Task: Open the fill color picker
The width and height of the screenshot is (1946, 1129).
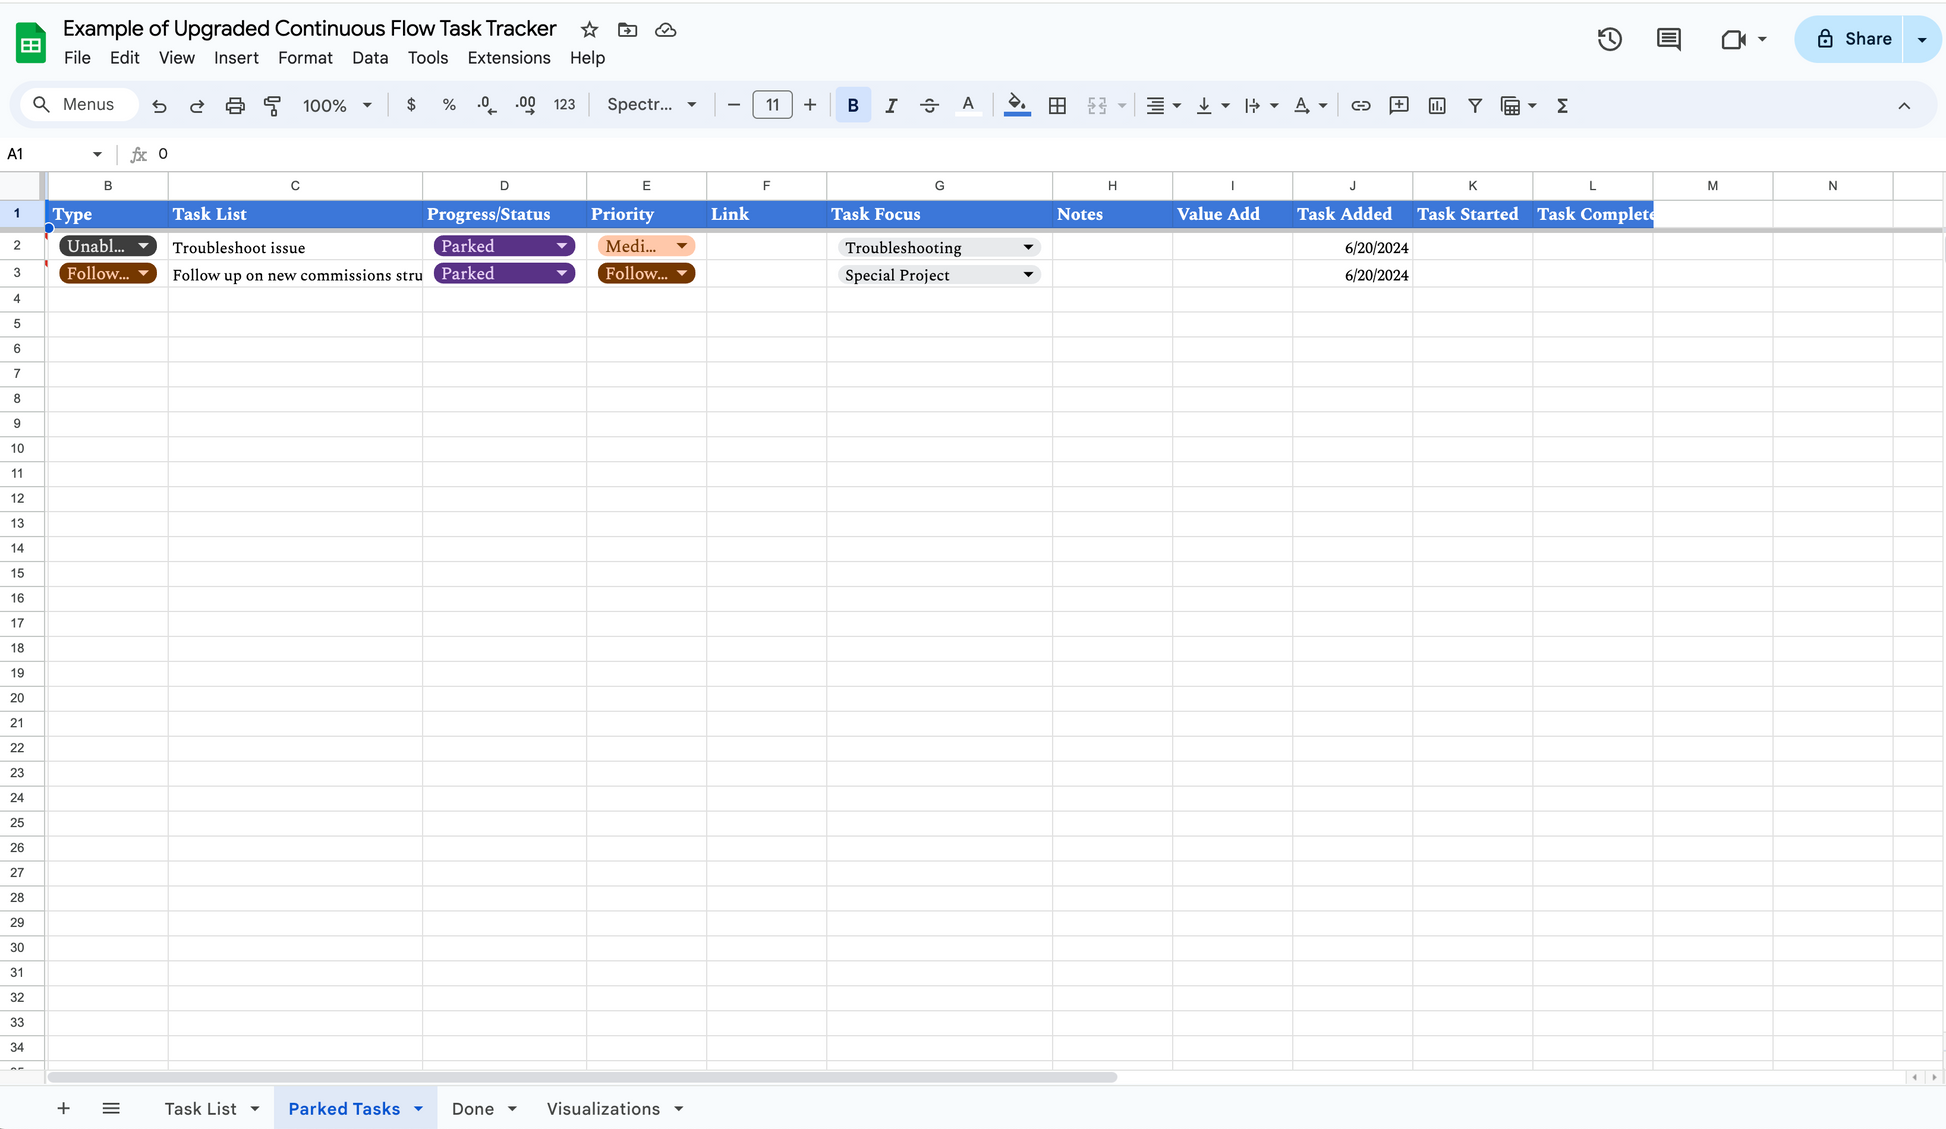Action: pos(1017,105)
